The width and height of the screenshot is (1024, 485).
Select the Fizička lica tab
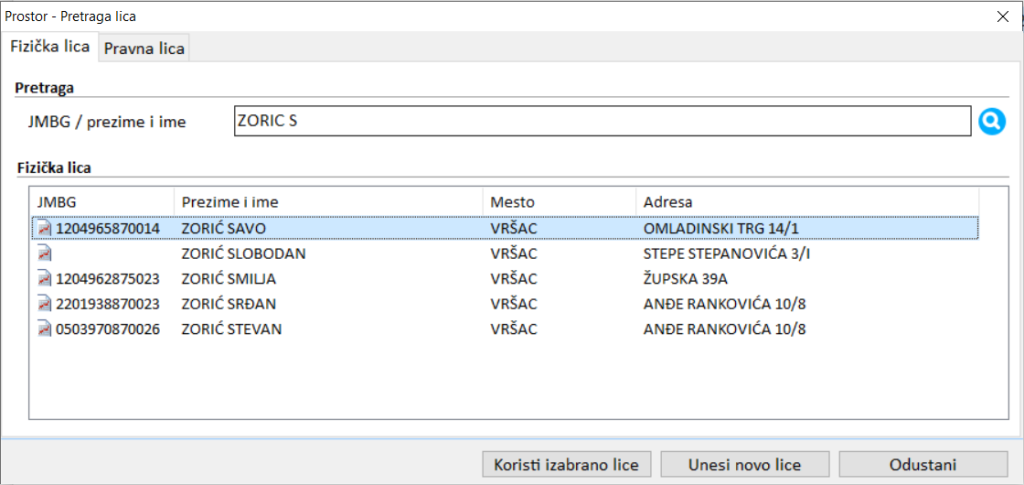(x=50, y=46)
